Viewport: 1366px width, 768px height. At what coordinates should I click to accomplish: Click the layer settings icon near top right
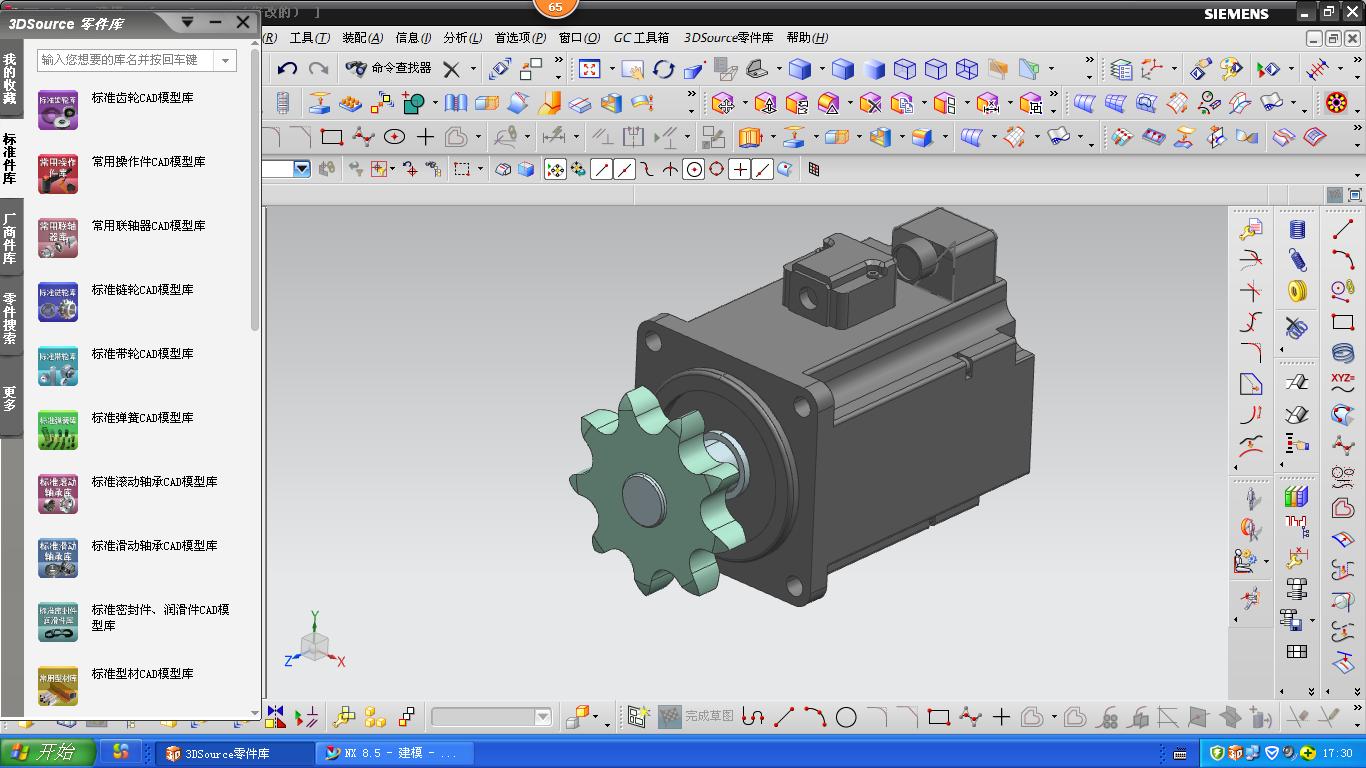pyautogui.click(x=1121, y=69)
